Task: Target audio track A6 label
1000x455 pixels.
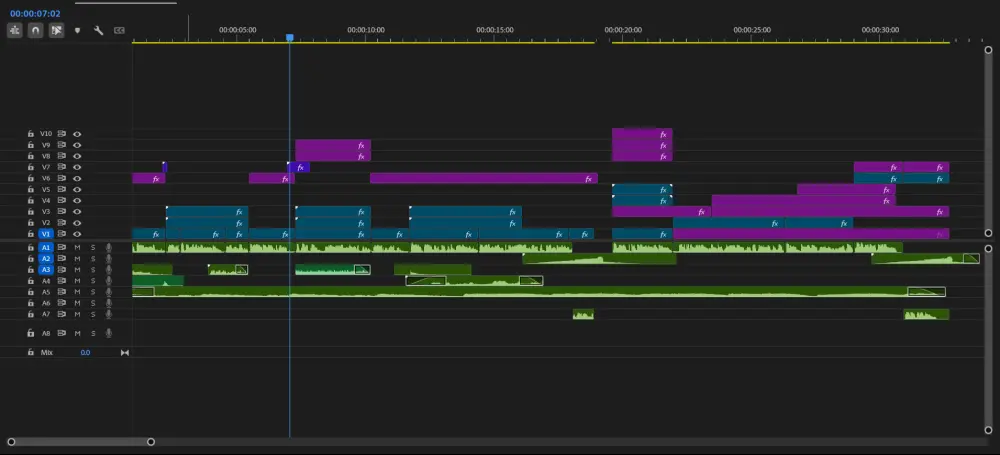Action: point(46,303)
